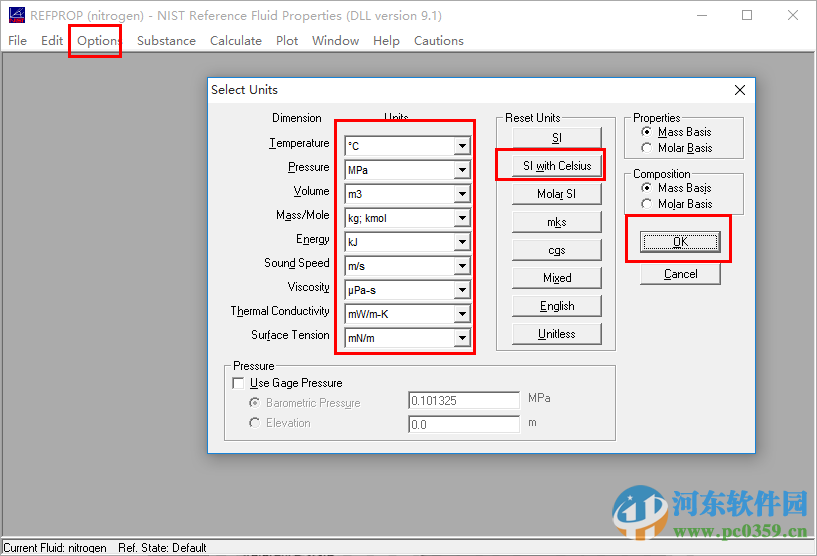Image resolution: width=817 pixels, height=556 pixels.
Task: Expand the Viscosity units dropdown
Action: pos(462,290)
